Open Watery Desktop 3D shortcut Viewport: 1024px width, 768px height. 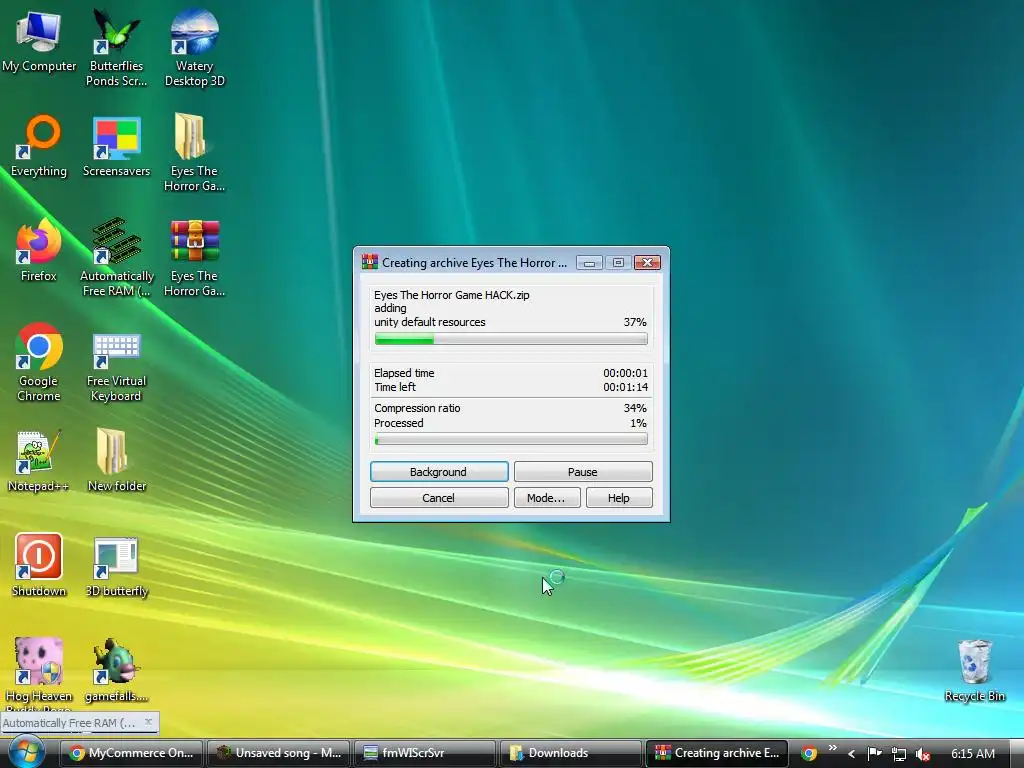(x=195, y=47)
